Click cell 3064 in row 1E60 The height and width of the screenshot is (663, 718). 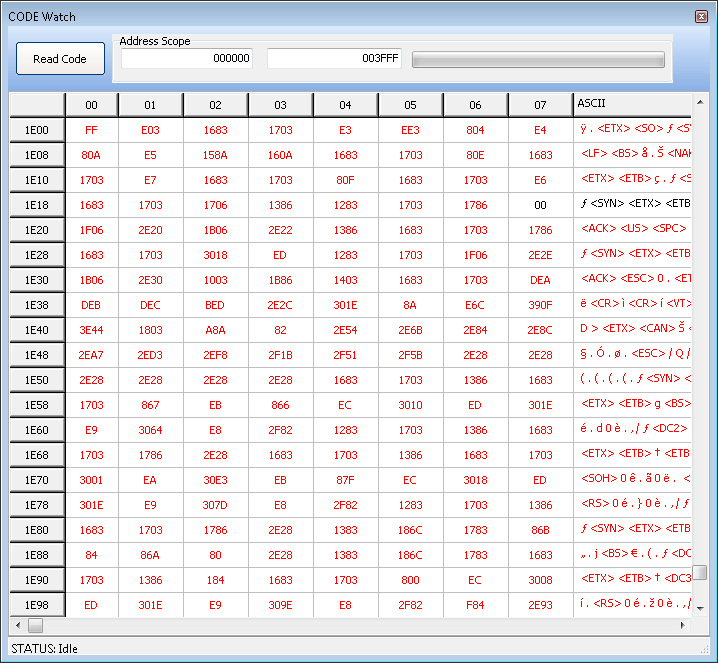coord(150,430)
